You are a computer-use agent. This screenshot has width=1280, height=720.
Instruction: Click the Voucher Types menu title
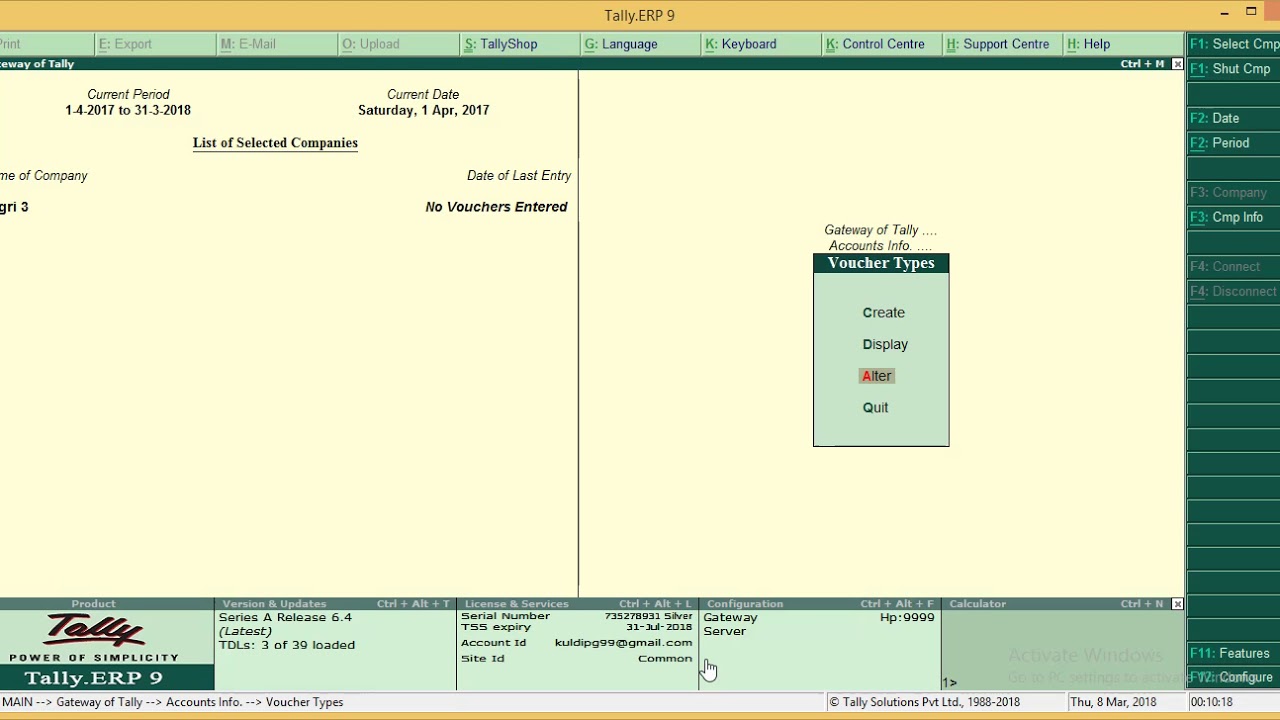[x=881, y=263]
